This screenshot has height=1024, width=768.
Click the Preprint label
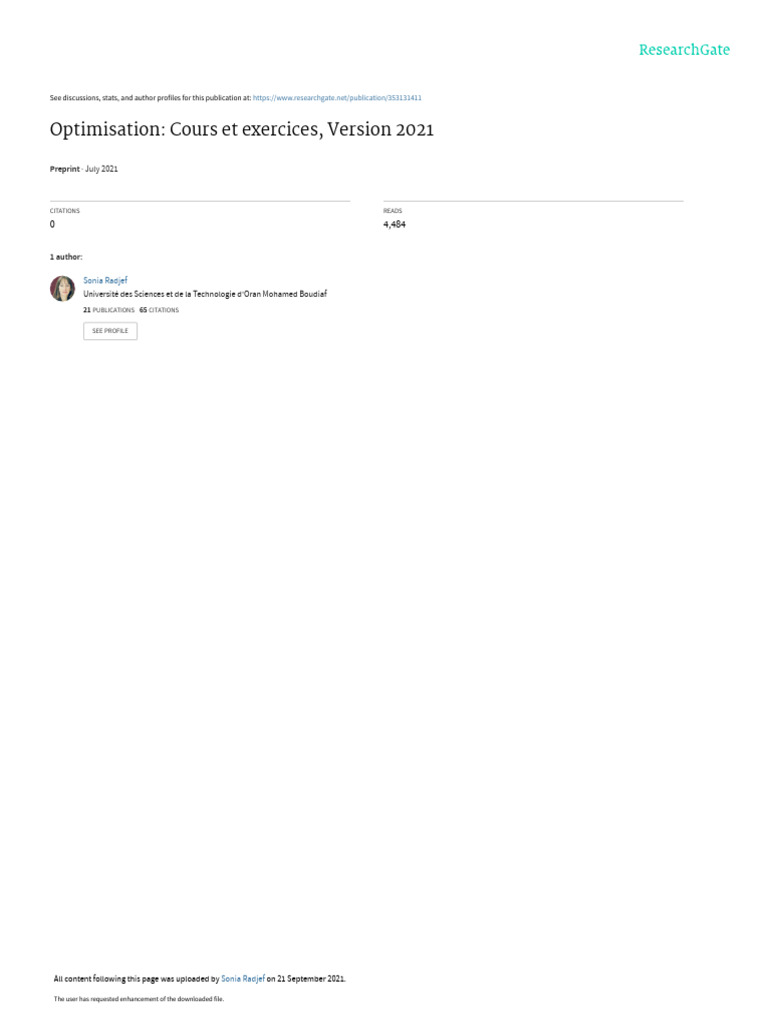click(65, 169)
